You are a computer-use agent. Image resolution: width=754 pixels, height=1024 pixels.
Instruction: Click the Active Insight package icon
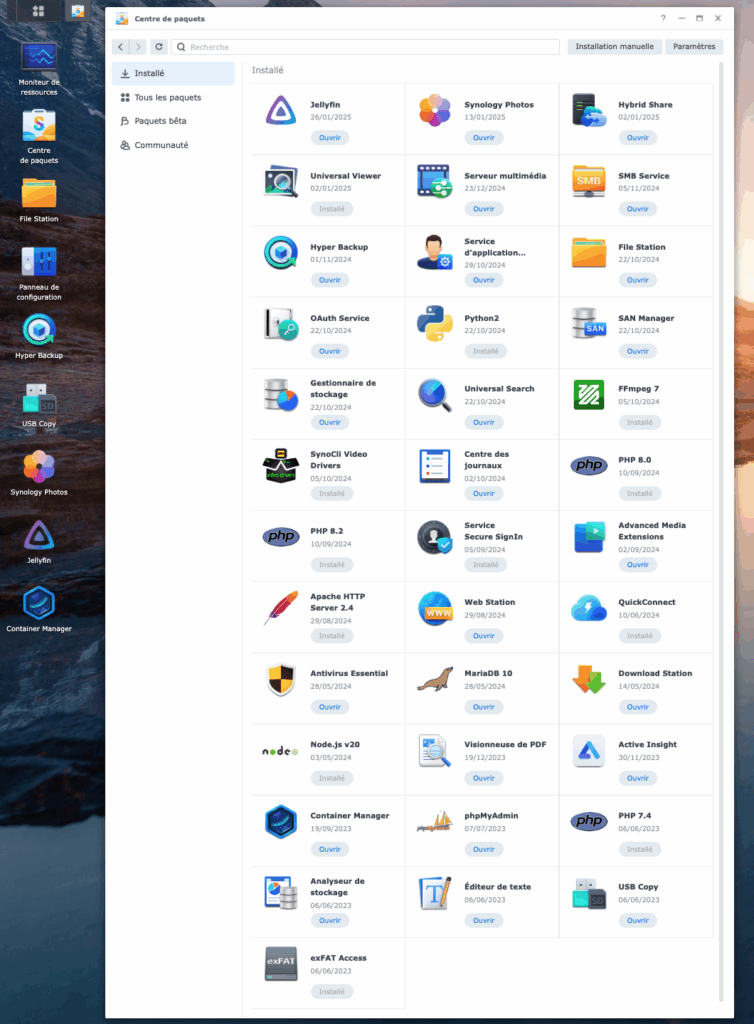(589, 750)
